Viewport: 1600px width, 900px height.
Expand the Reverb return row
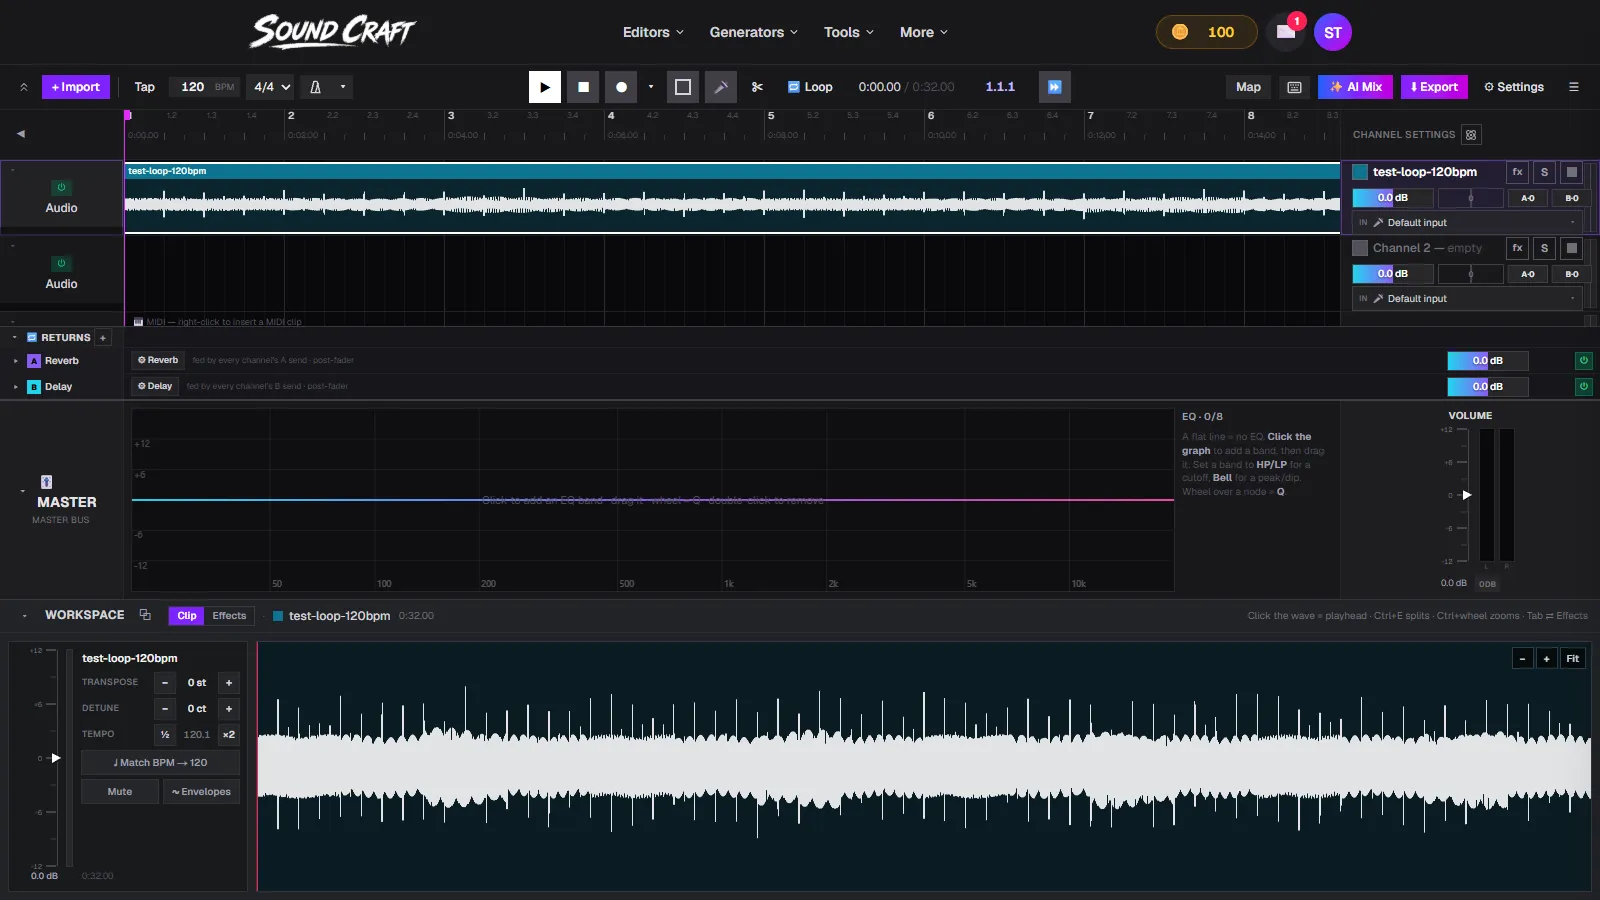(16, 361)
